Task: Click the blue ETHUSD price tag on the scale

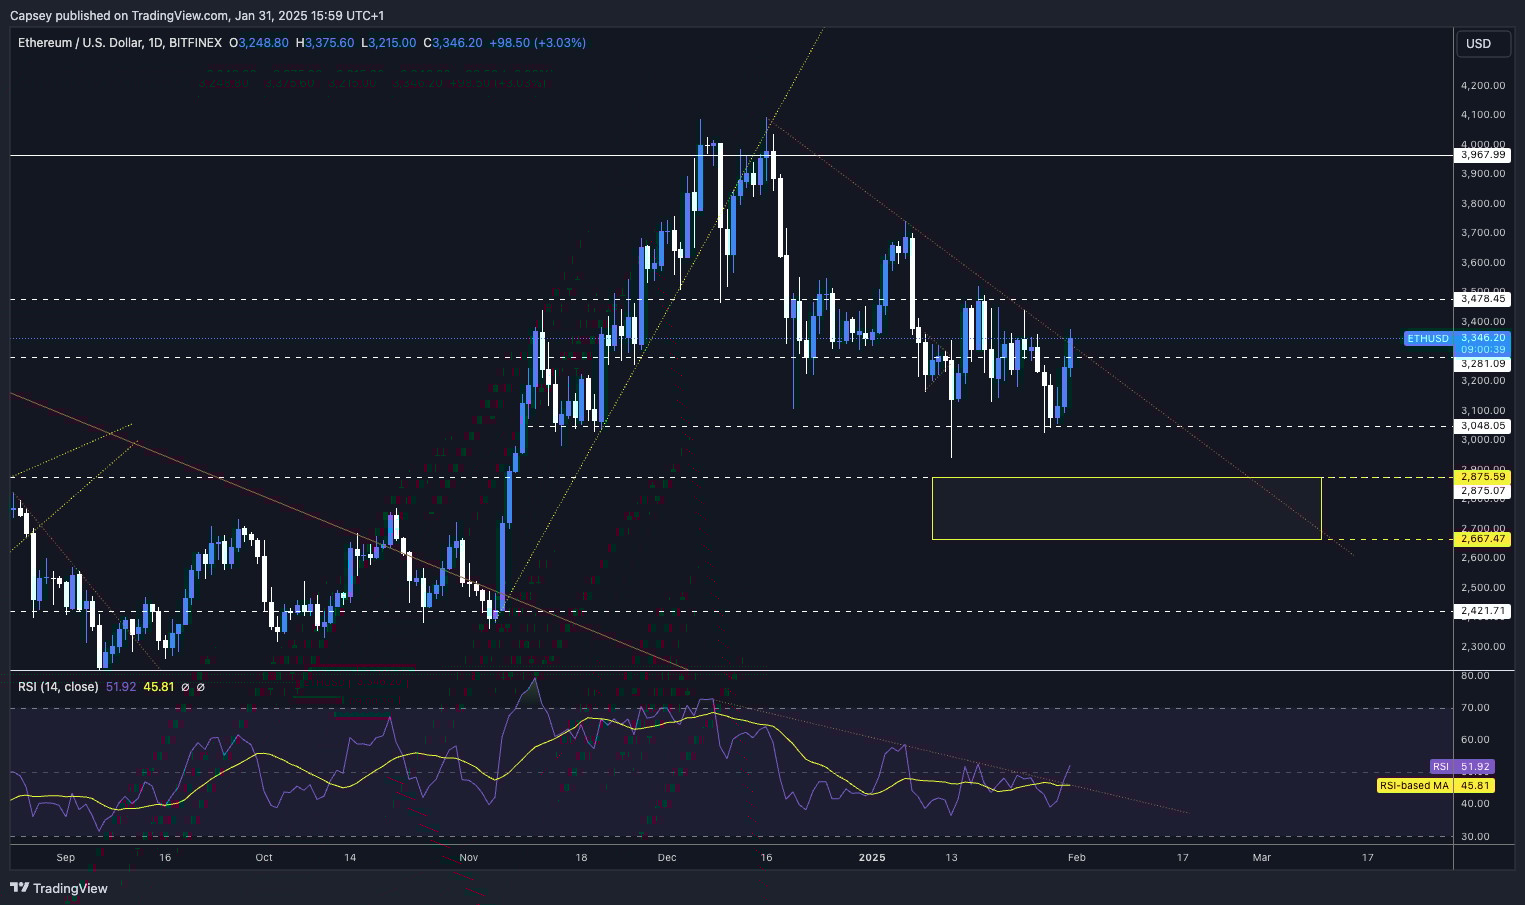Action: click(1426, 338)
